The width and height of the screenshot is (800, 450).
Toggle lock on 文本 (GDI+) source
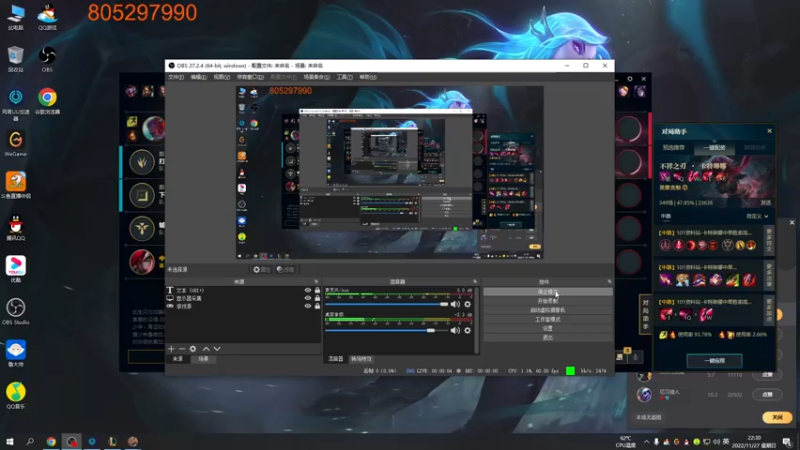317,290
